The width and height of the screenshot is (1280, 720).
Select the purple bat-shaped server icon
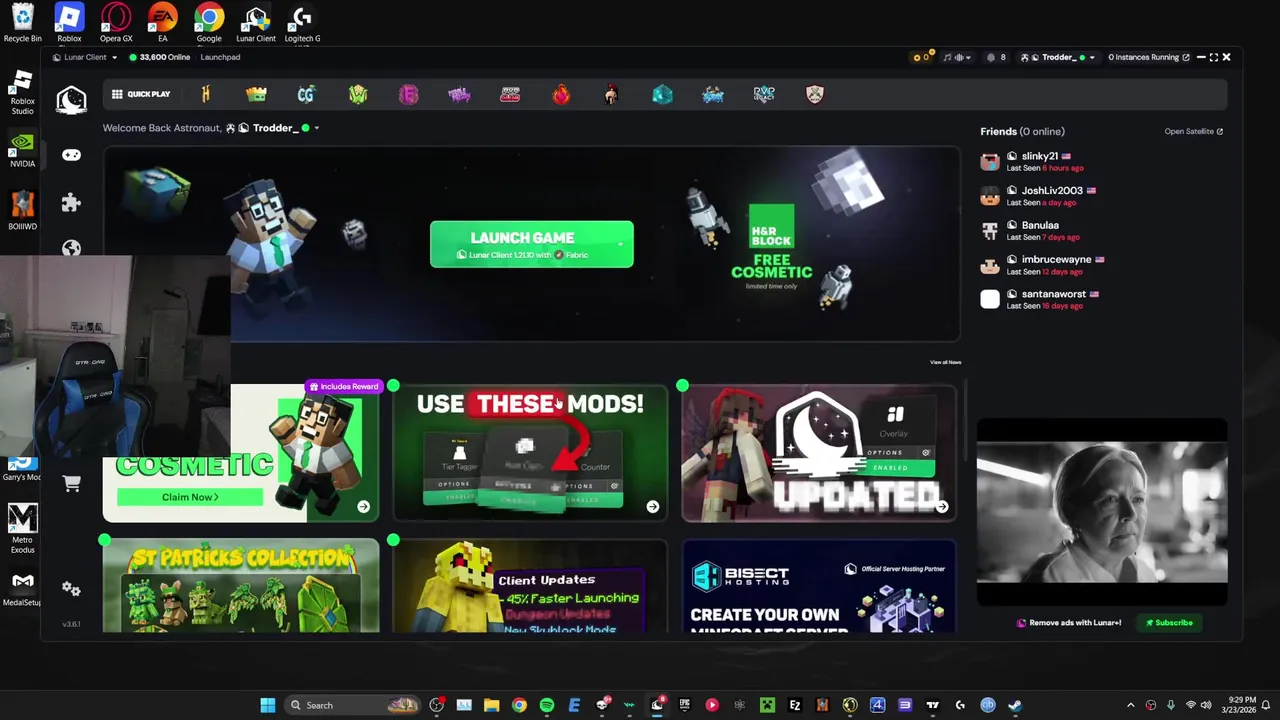(x=459, y=94)
